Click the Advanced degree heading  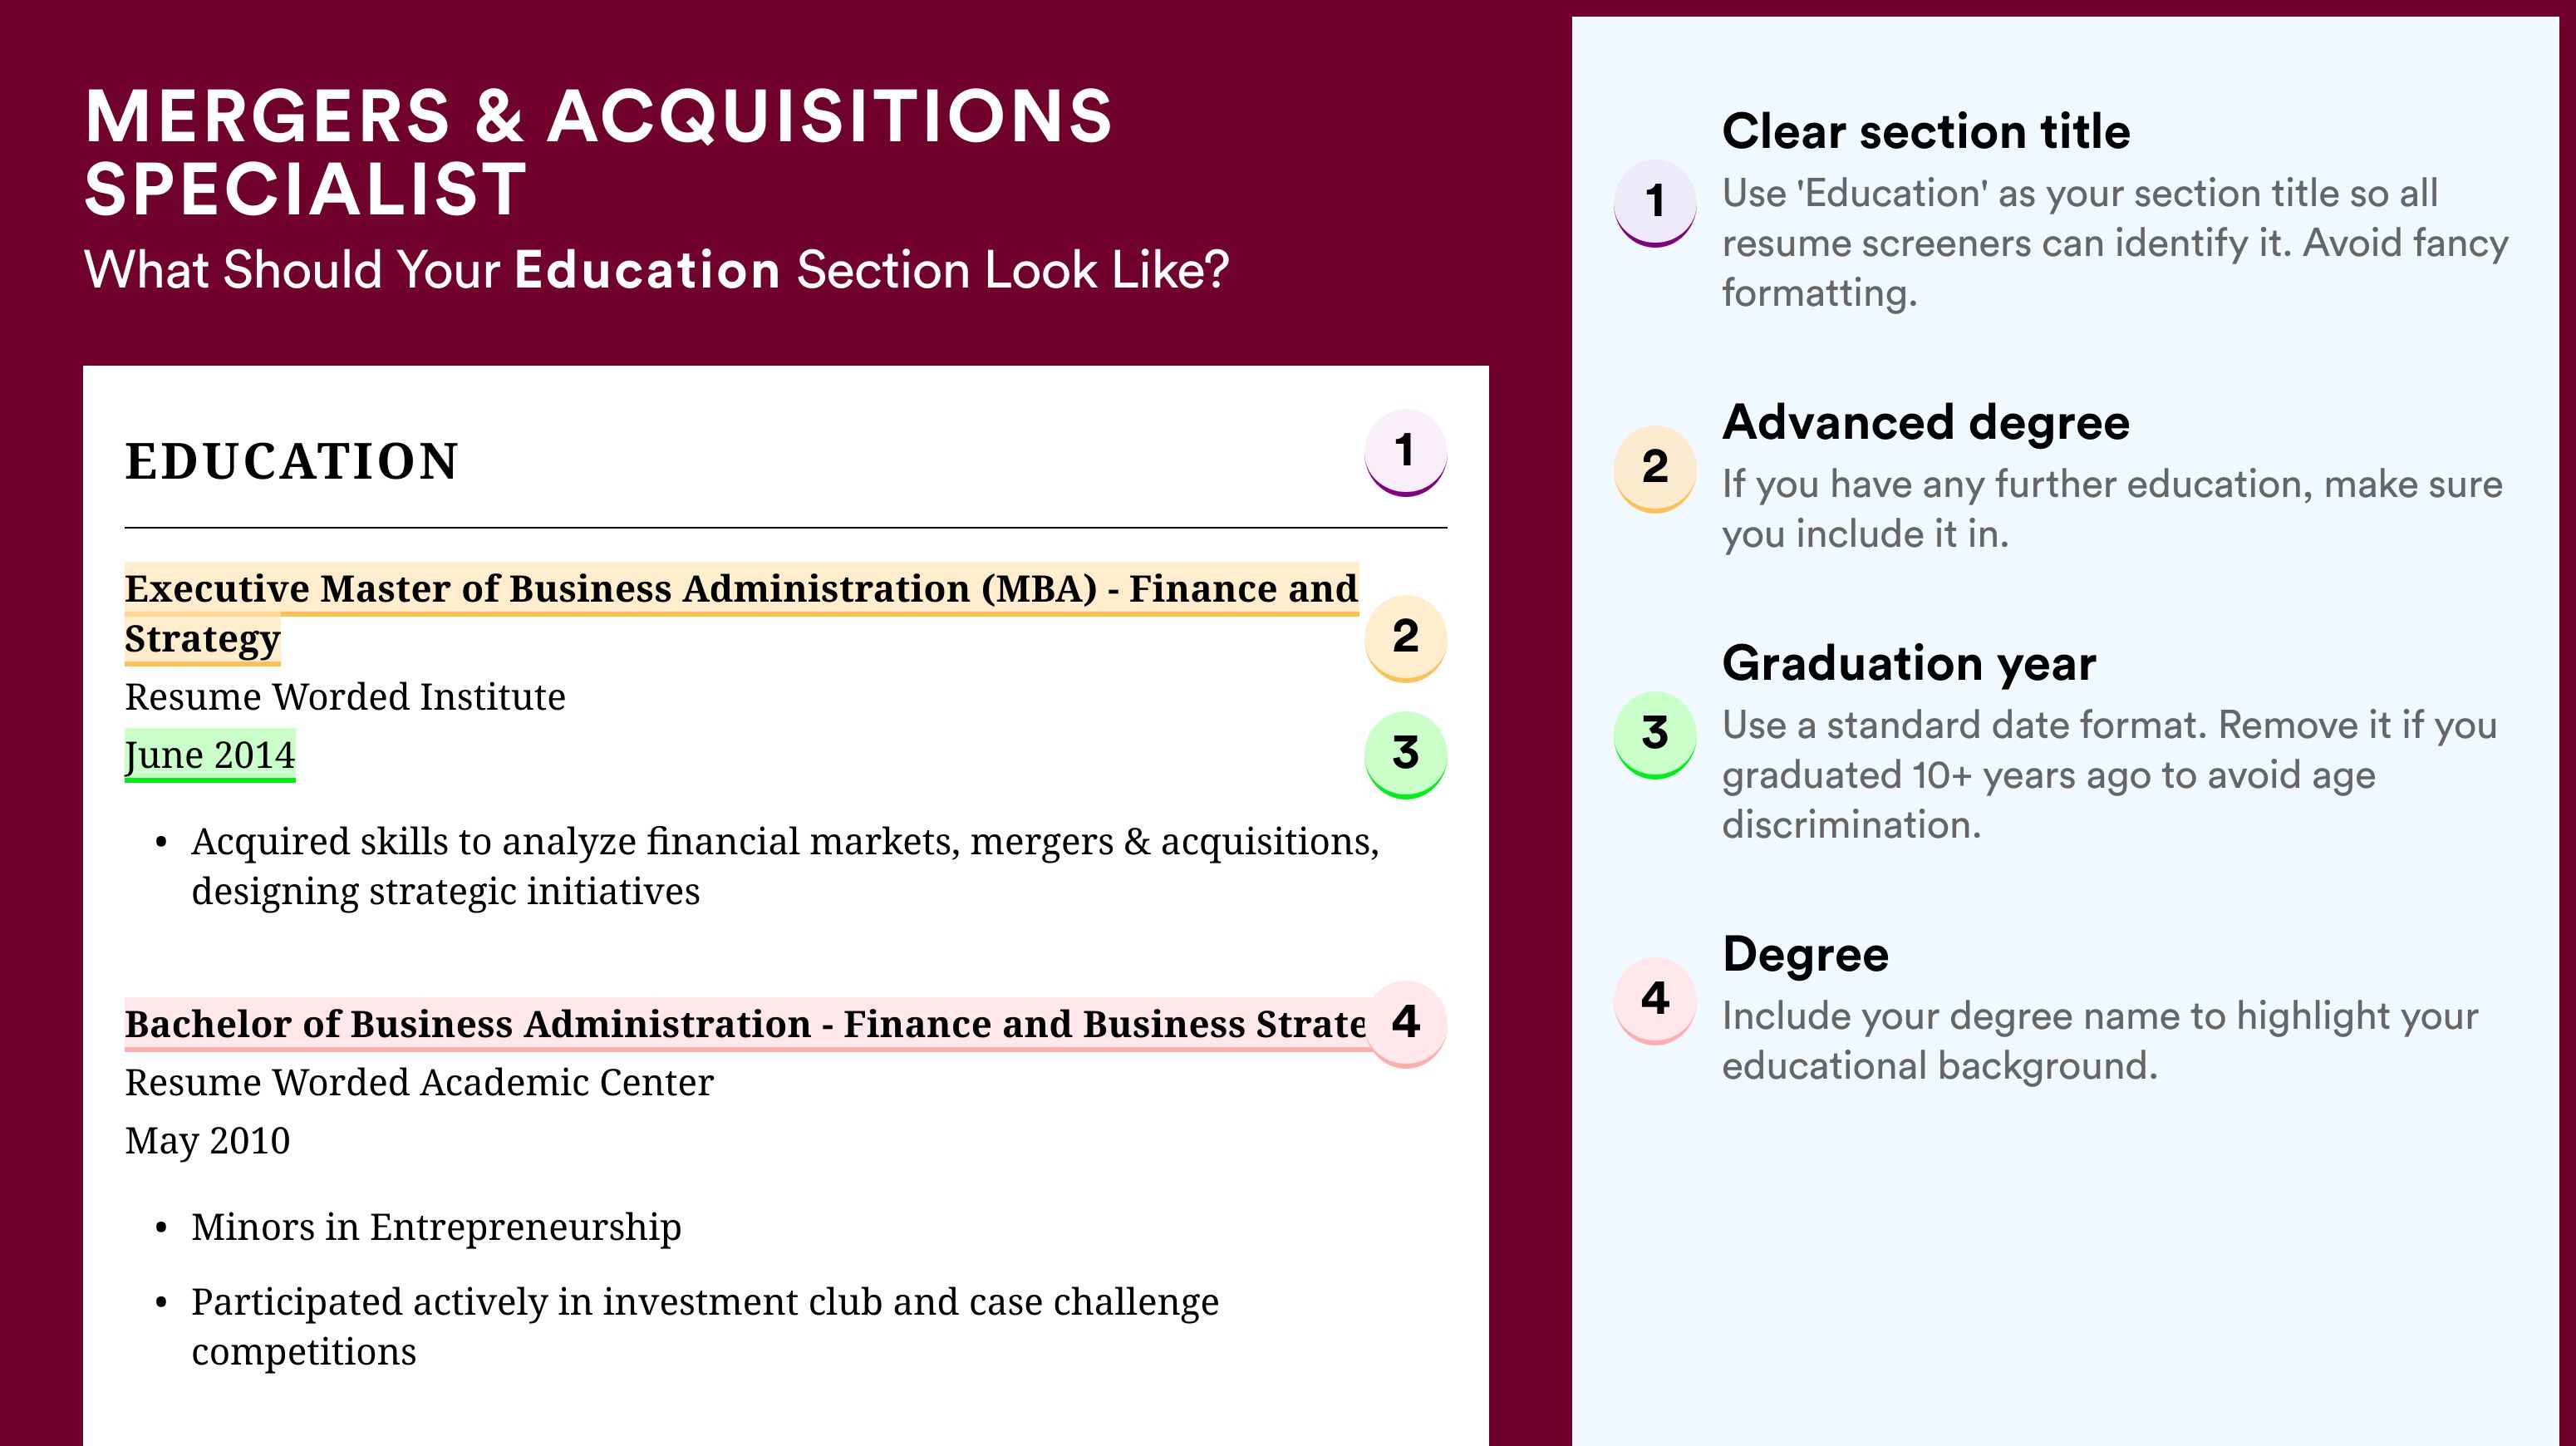coord(1926,423)
